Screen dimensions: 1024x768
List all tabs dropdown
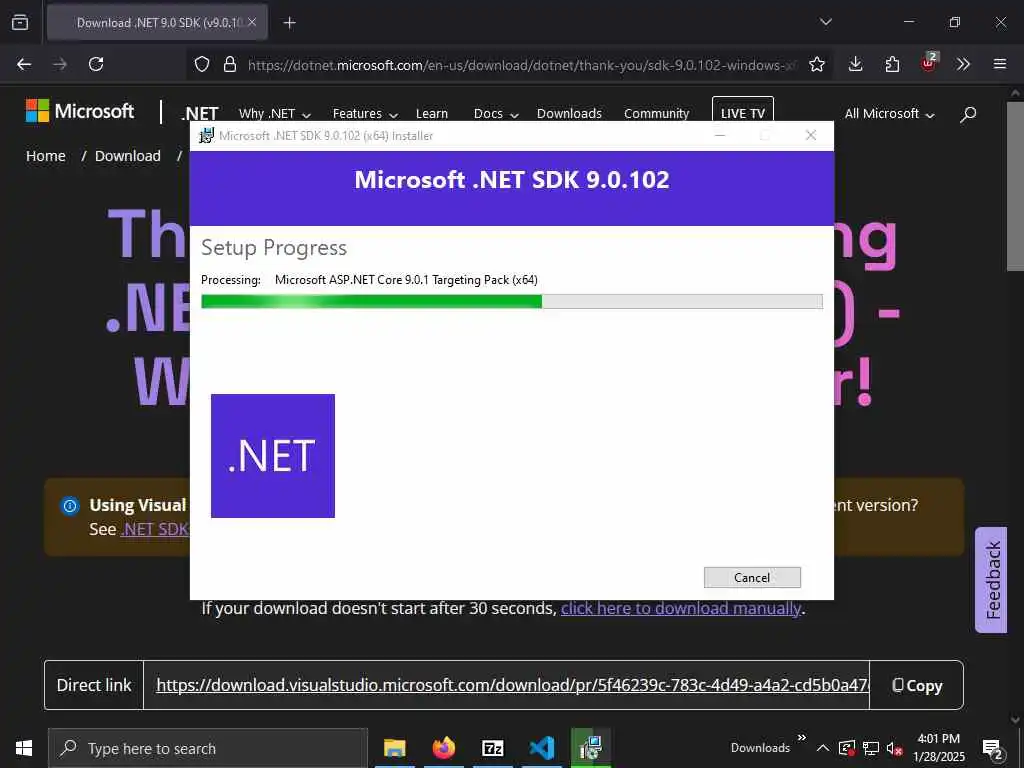(826, 22)
